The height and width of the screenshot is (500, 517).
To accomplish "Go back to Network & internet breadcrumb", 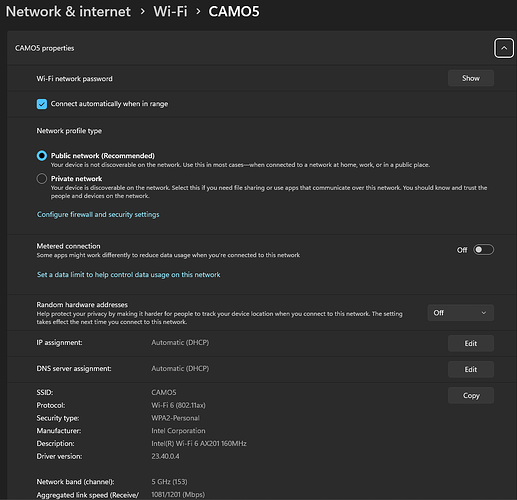I will [x=68, y=12].
